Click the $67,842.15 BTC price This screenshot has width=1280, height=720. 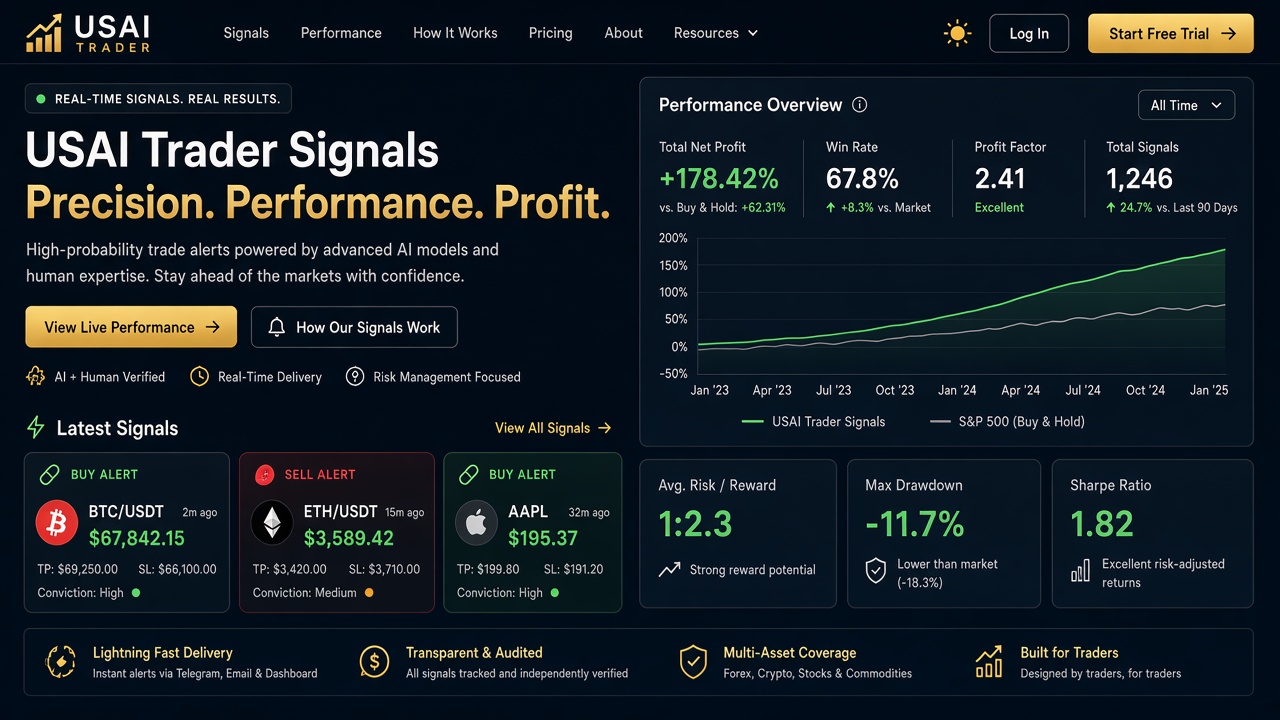click(137, 538)
